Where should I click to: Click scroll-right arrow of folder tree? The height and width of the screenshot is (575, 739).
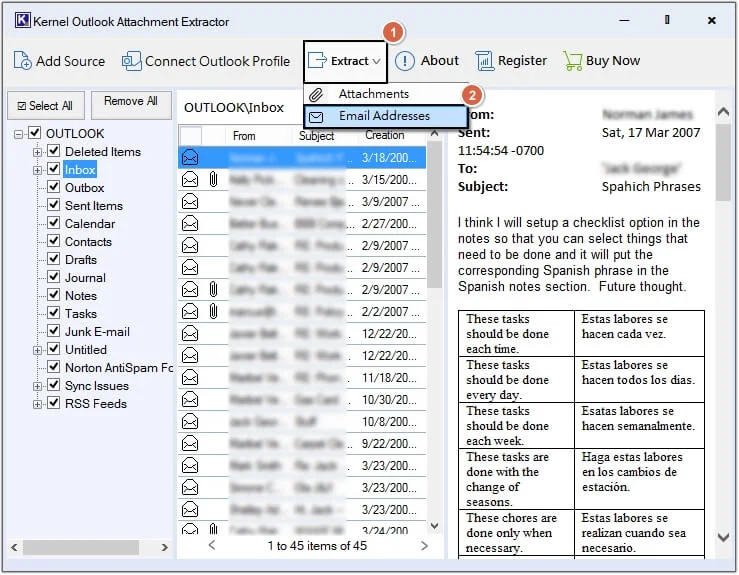(164, 547)
